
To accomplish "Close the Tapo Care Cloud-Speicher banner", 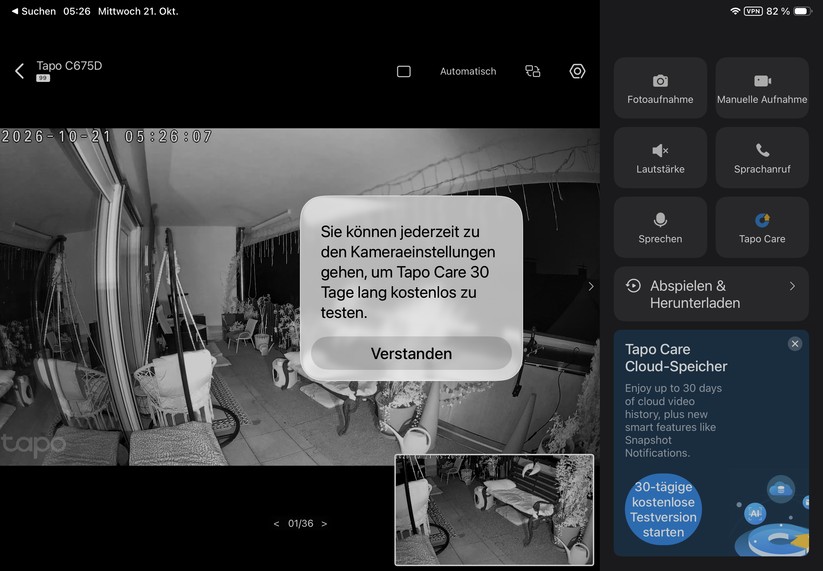I will [795, 344].
